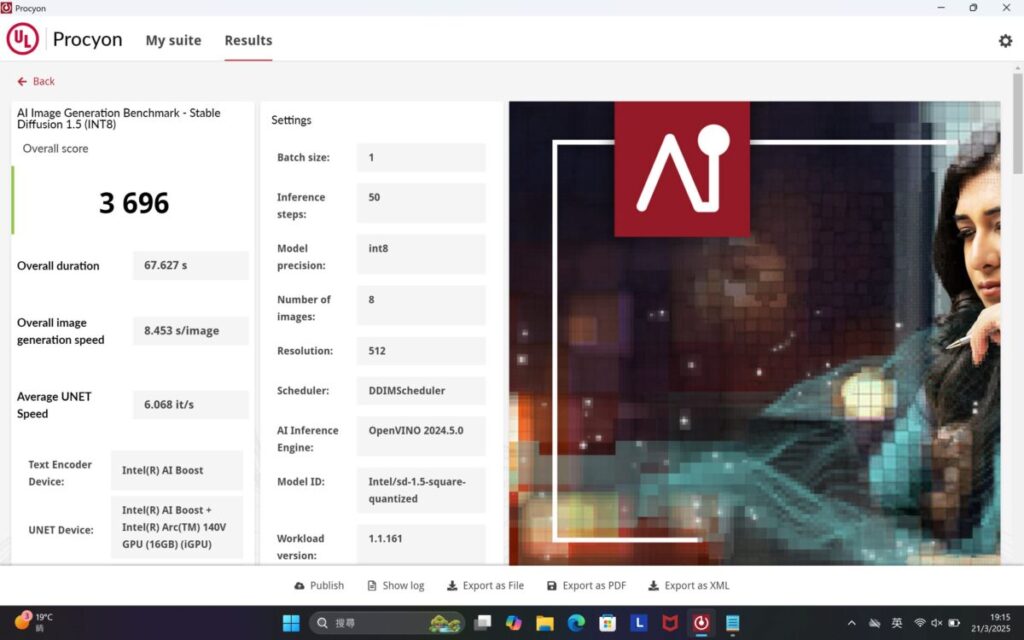The image size is (1024, 640).
Task: Select the Number of images value 8
Action: click(421, 305)
